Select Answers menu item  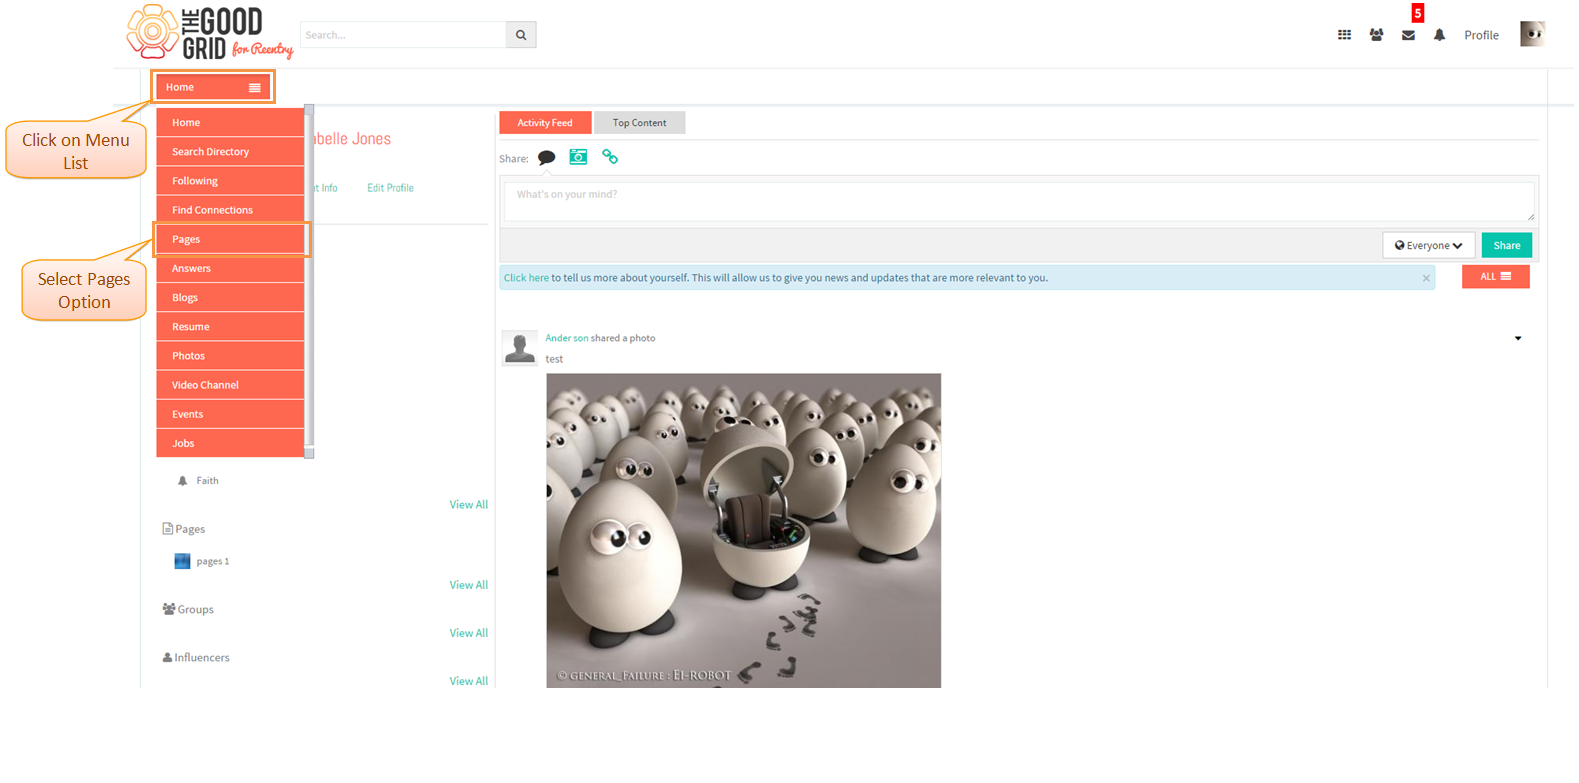pos(230,268)
